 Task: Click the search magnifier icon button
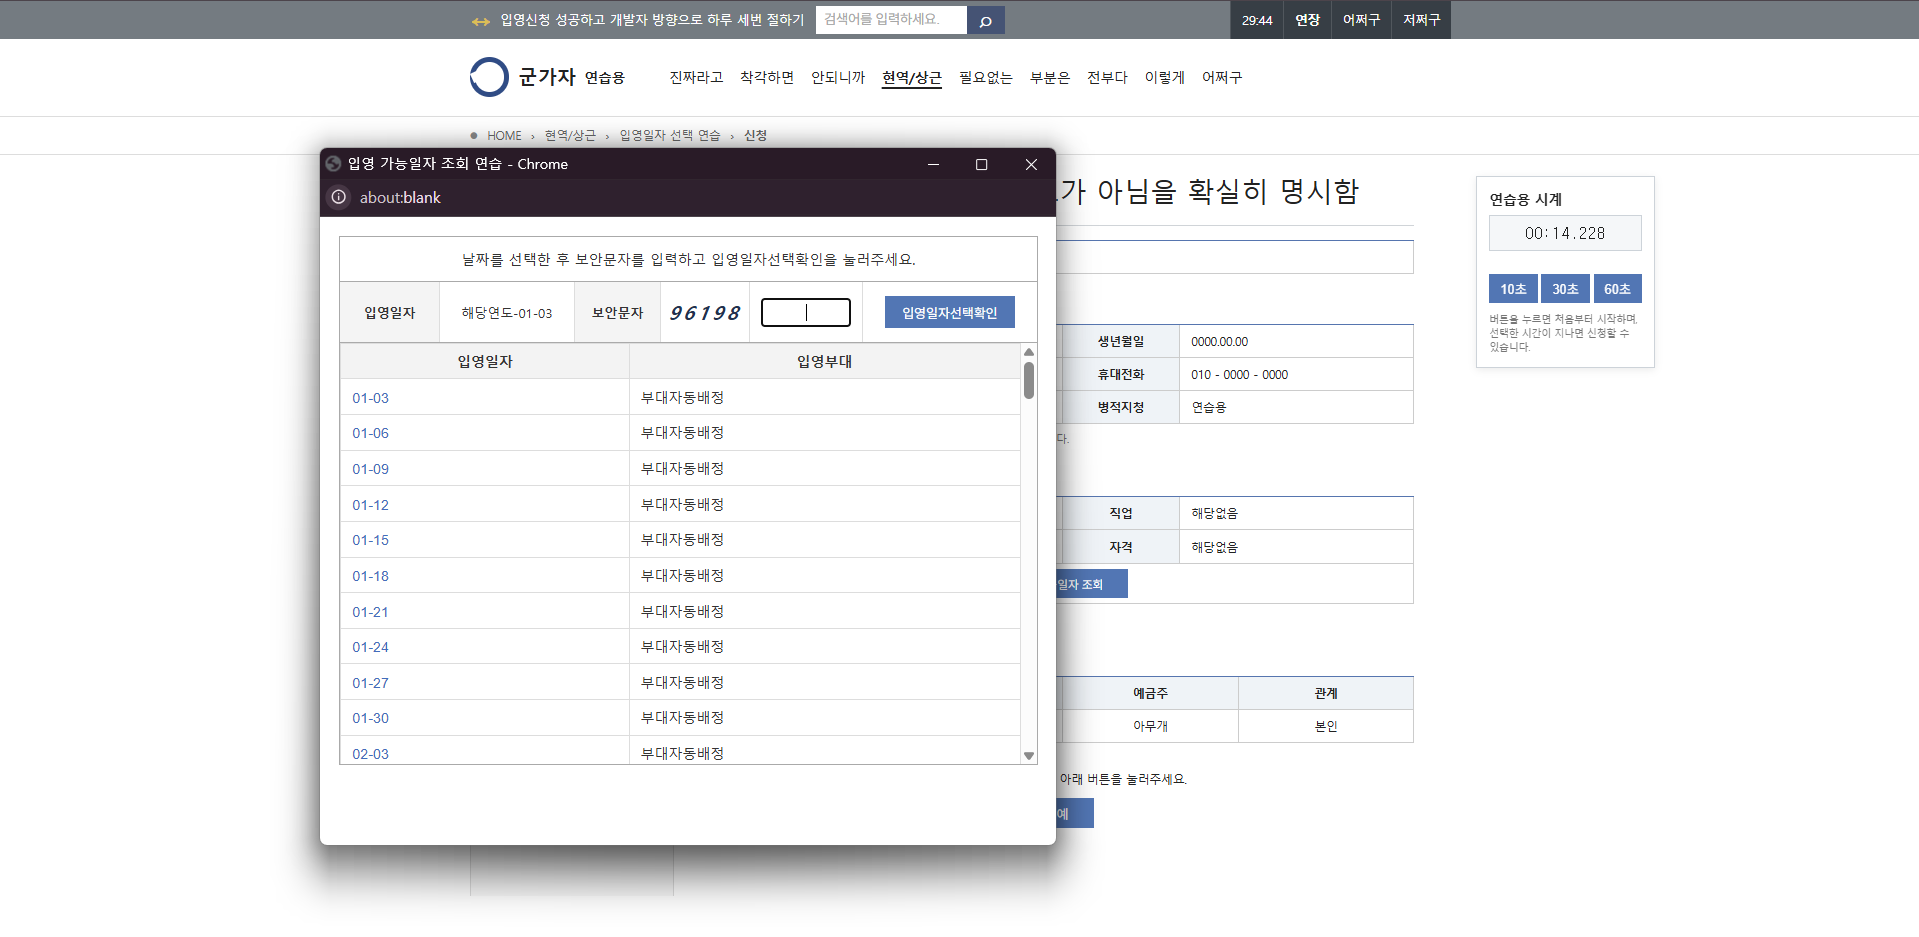click(x=985, y=20)
